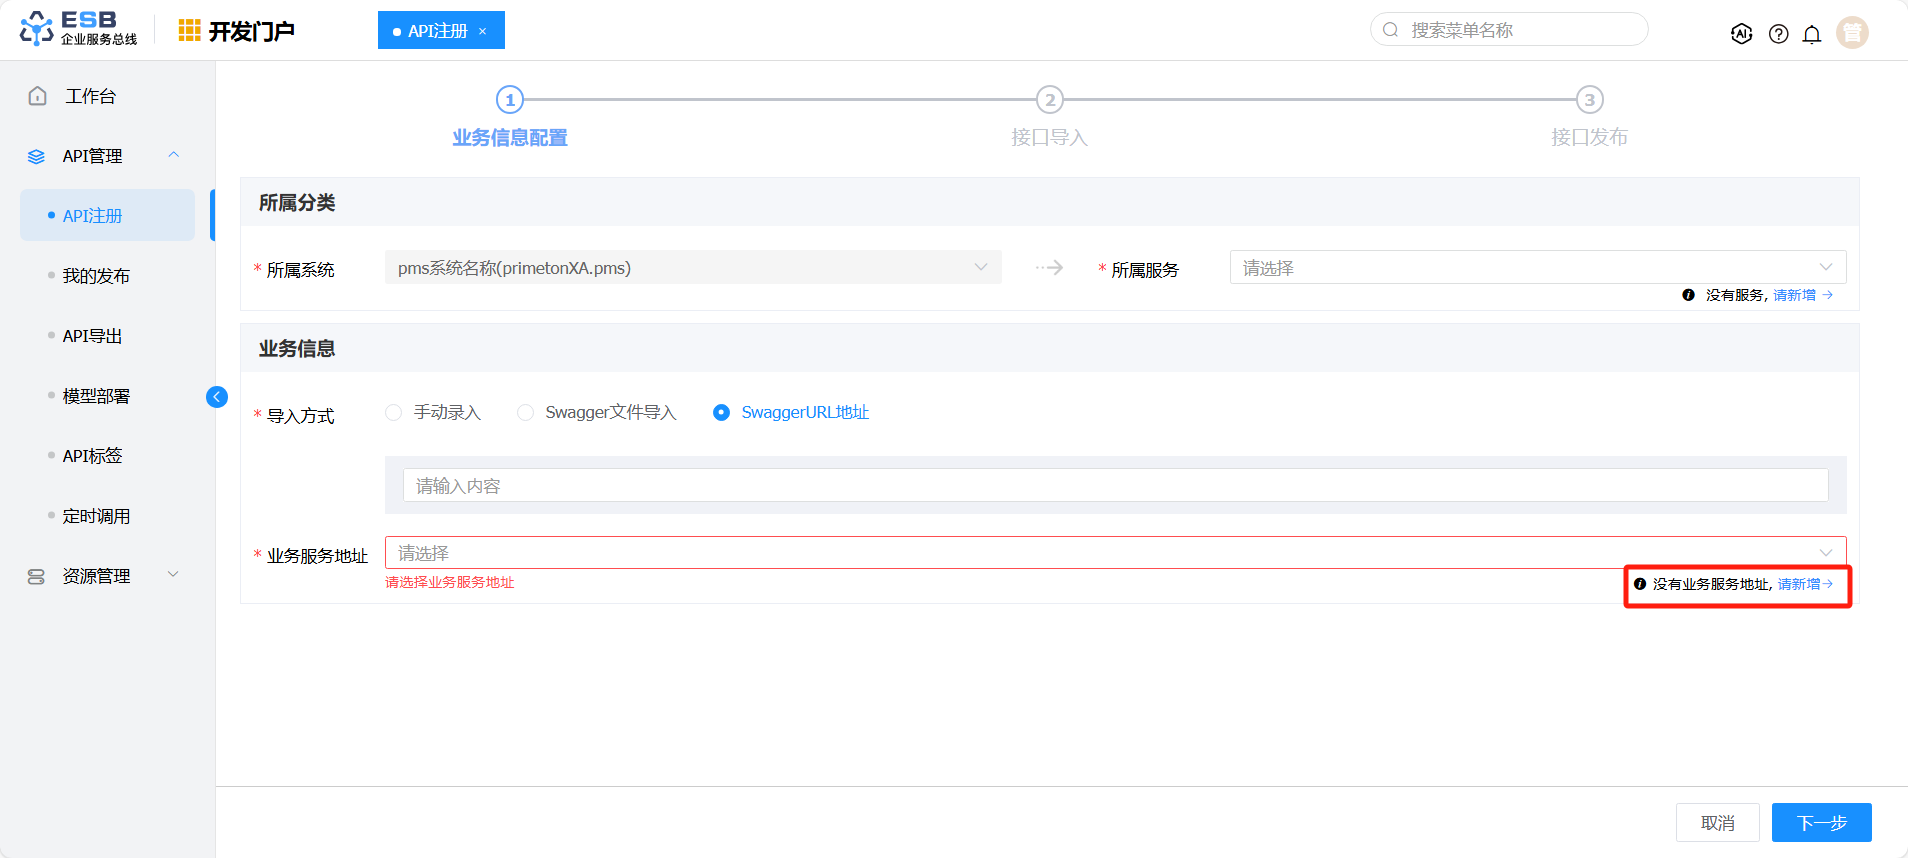
Task: Open the help question mark icon
Action: tap(1778, 34)
